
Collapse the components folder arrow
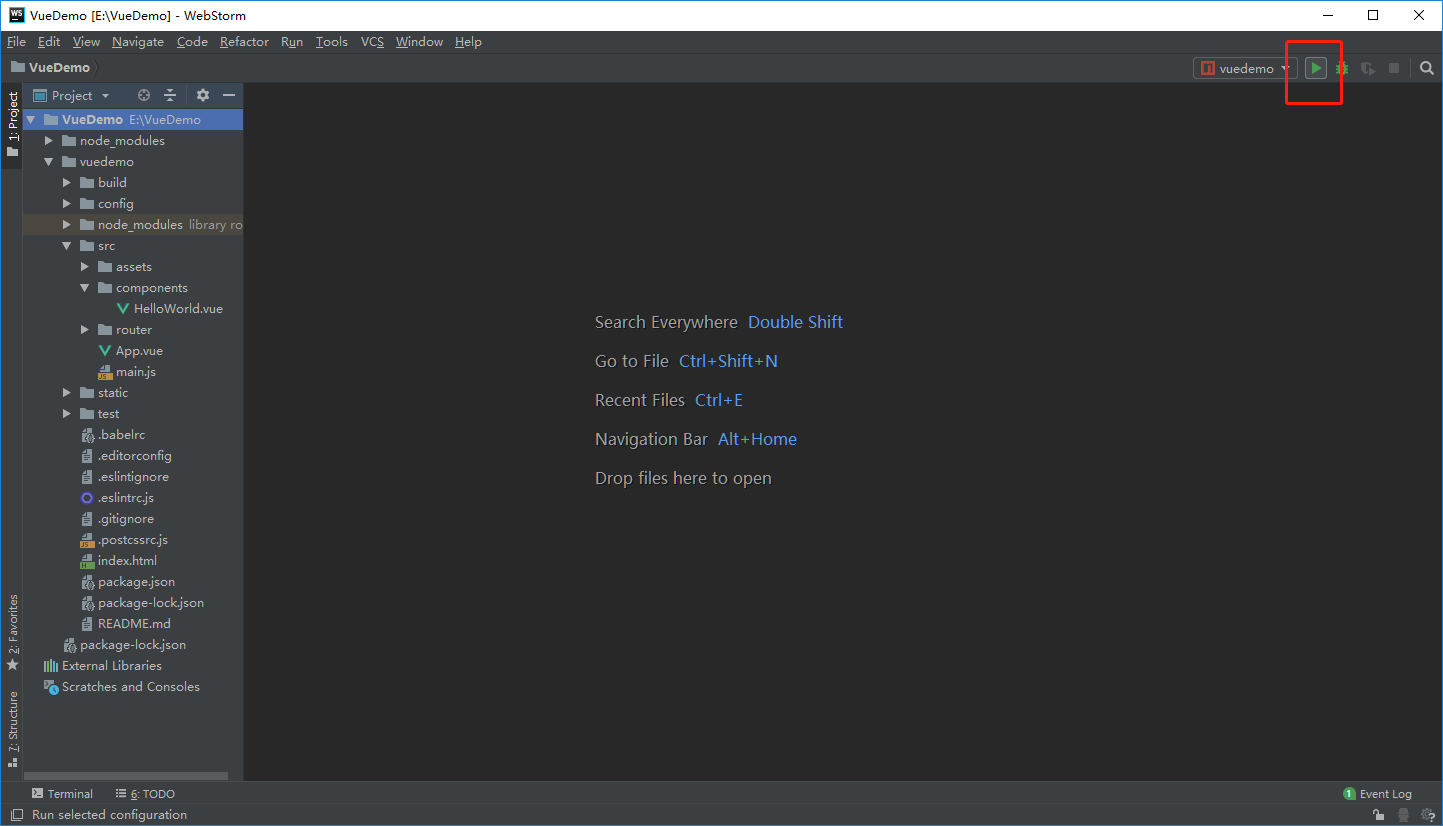85,287
